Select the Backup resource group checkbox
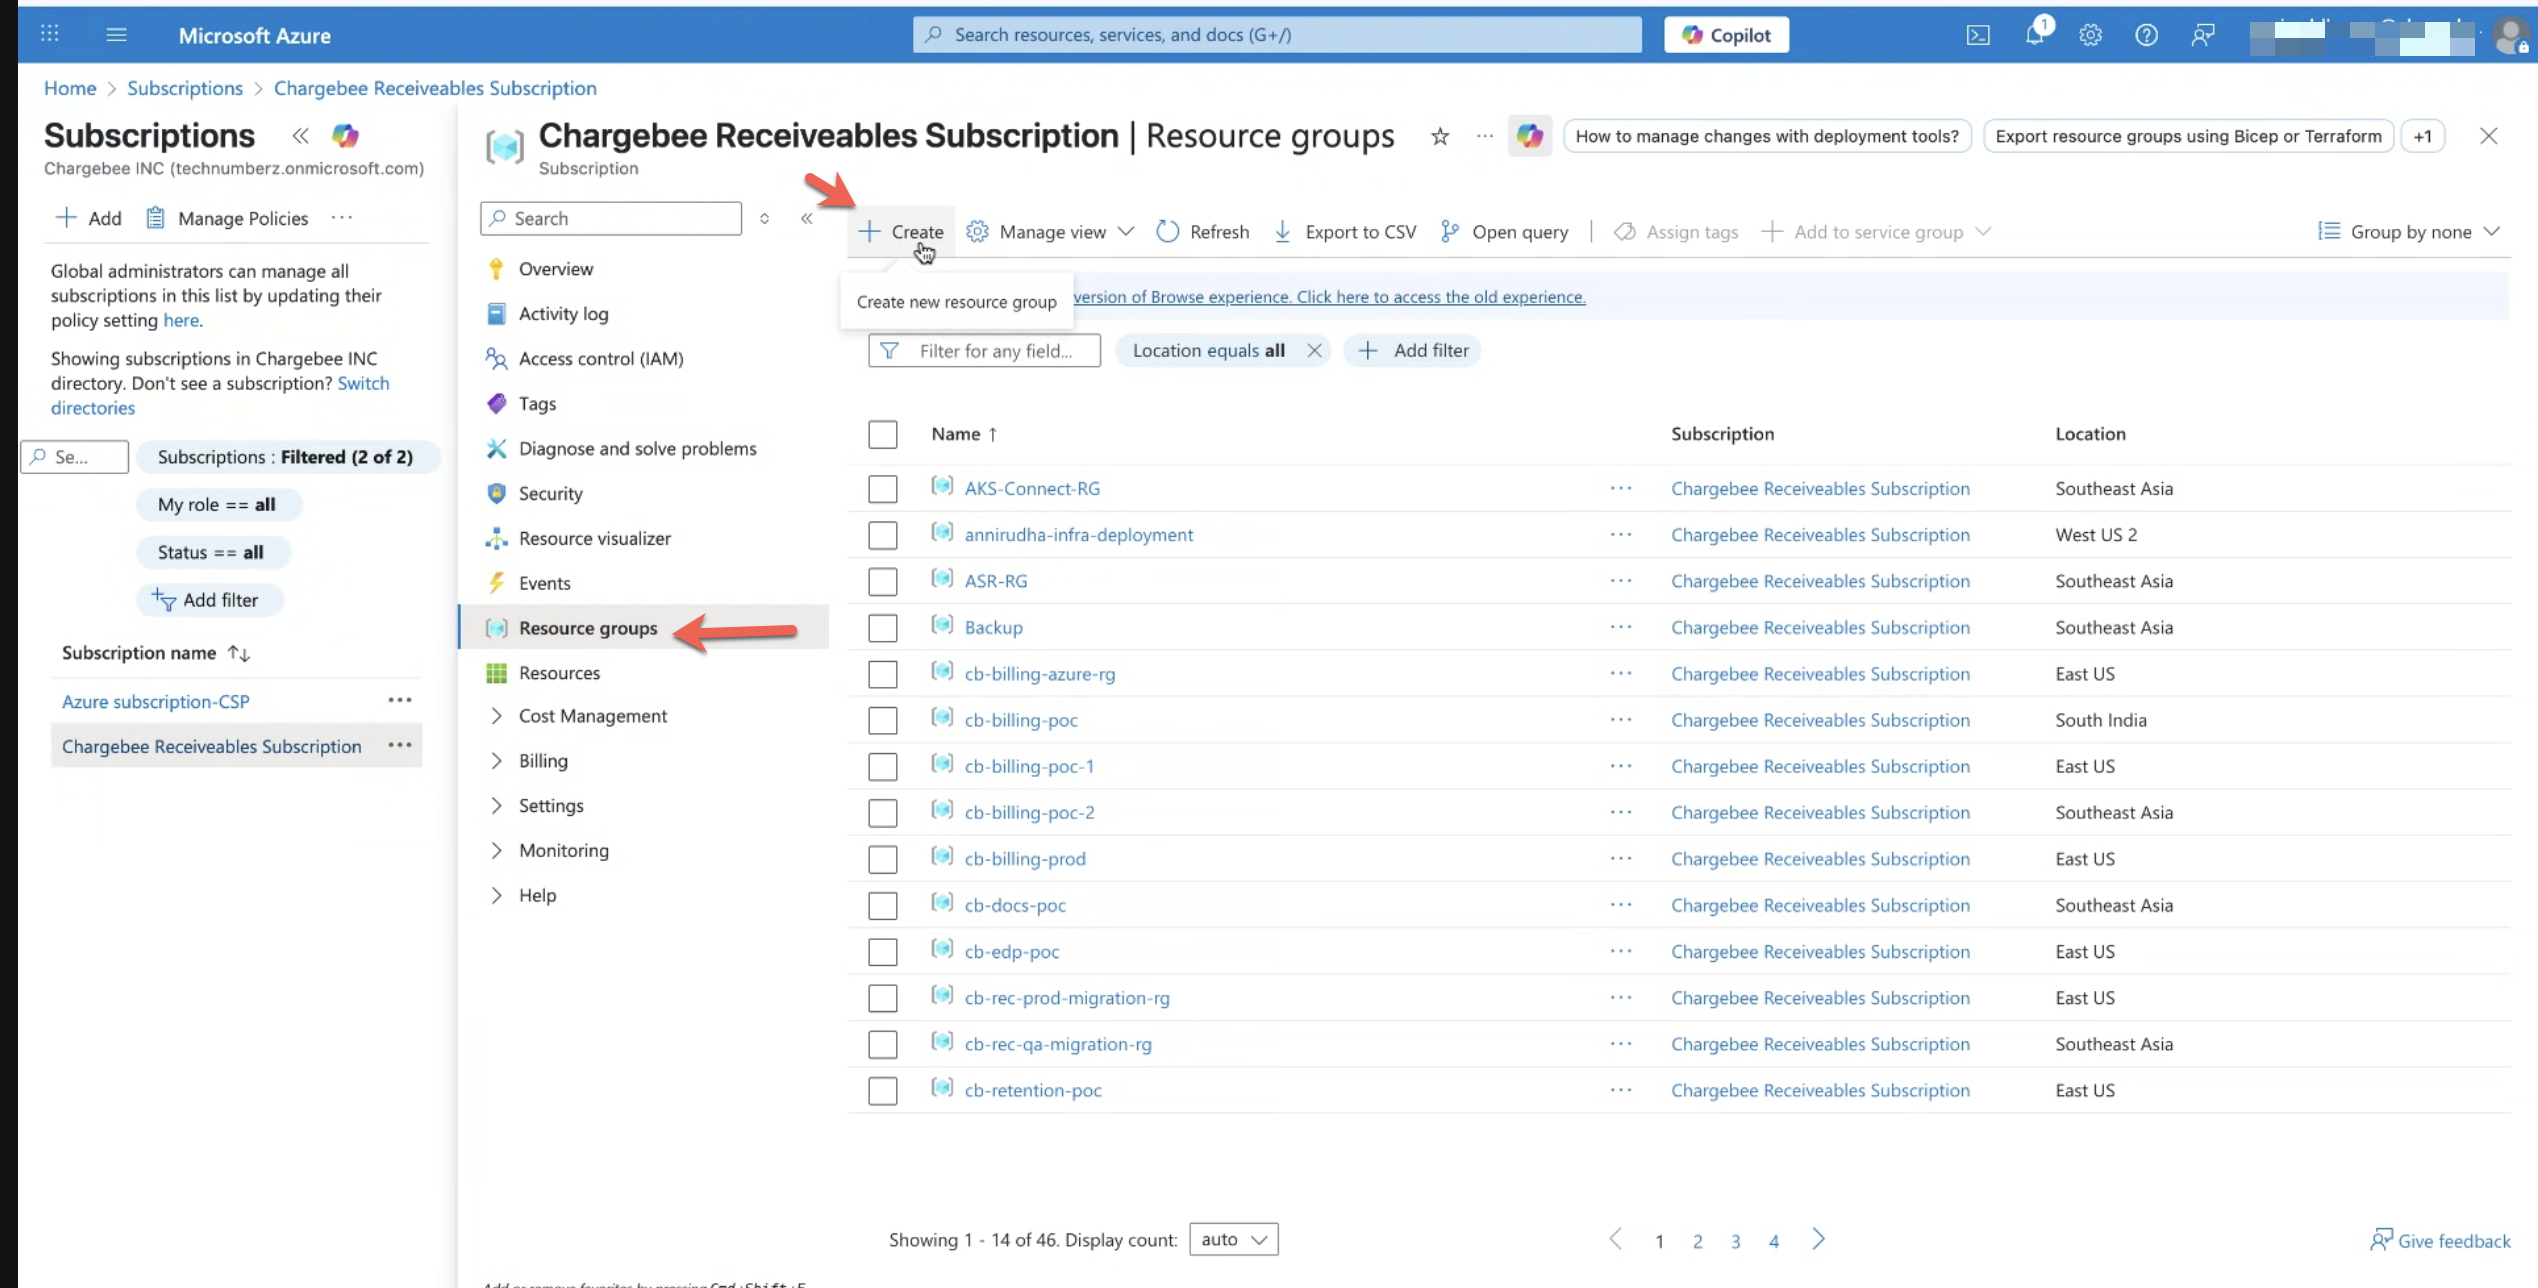The height and width of the screenshot is (1288, 2538). pos(882,628)
